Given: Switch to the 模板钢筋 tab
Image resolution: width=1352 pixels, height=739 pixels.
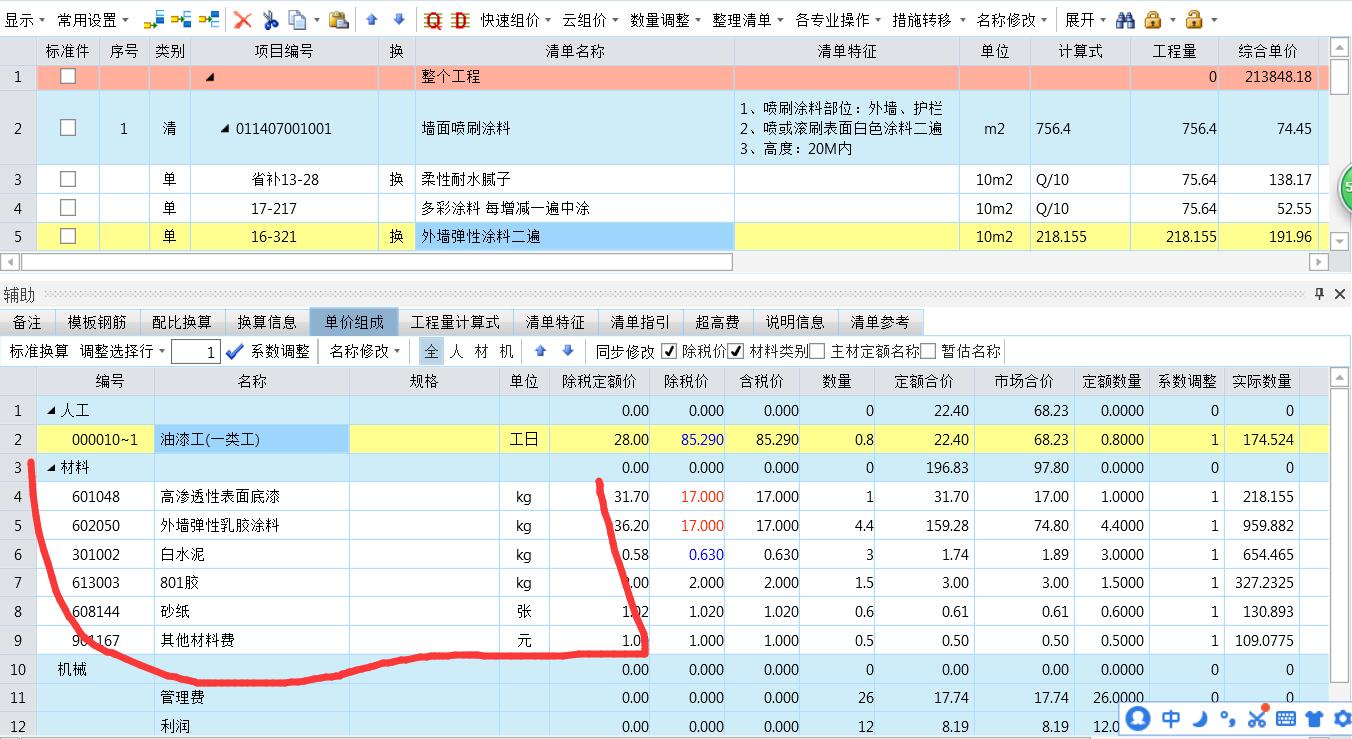Looking at the screenshot, I should [97, 322].
